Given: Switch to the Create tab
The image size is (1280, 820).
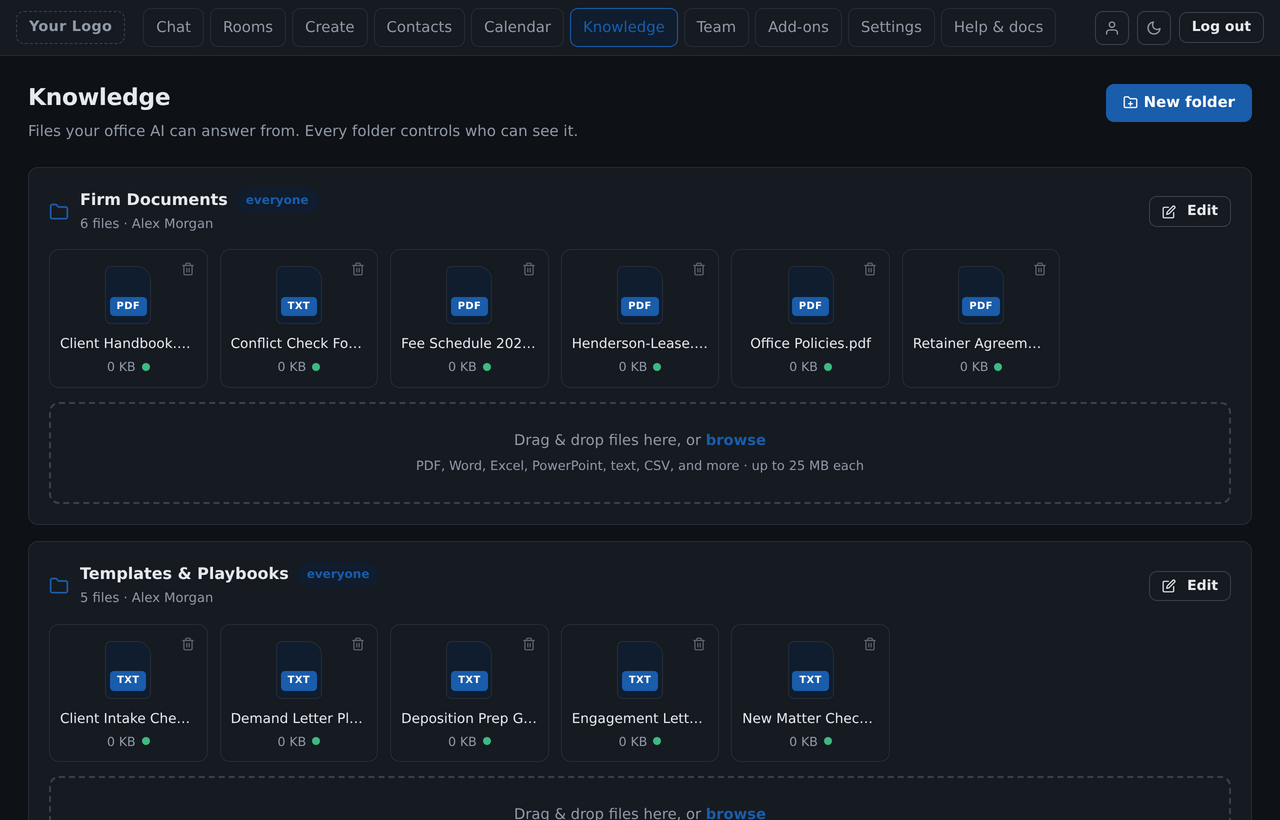Looking at the screenshot, I should click(x=330, y=27).
